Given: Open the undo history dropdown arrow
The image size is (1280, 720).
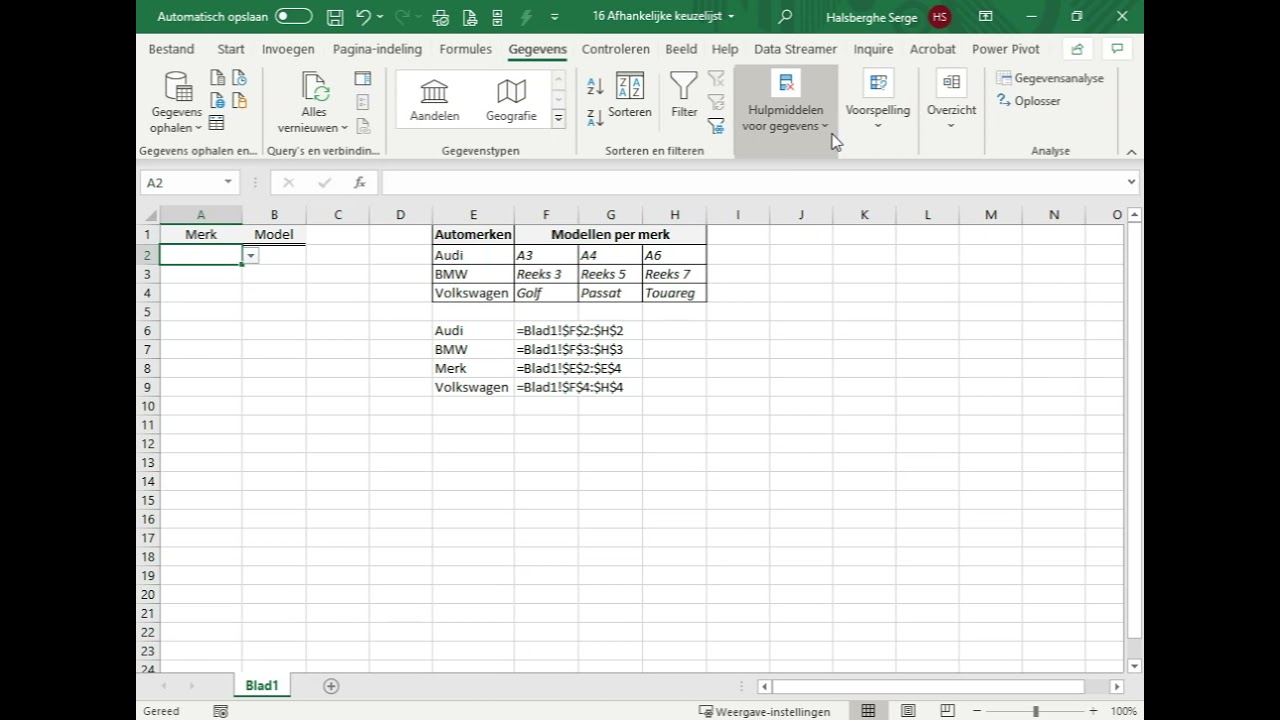Looking at the screenshot, I should click(x=380, y=17).
